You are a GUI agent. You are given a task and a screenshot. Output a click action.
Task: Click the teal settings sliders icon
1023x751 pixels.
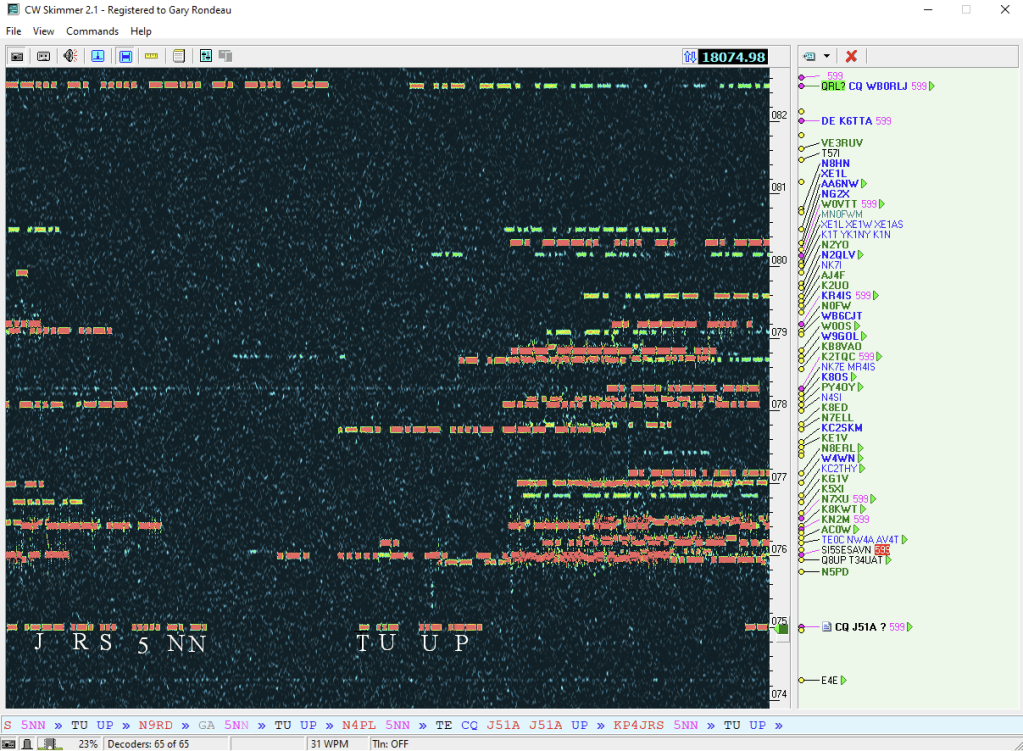206,56
